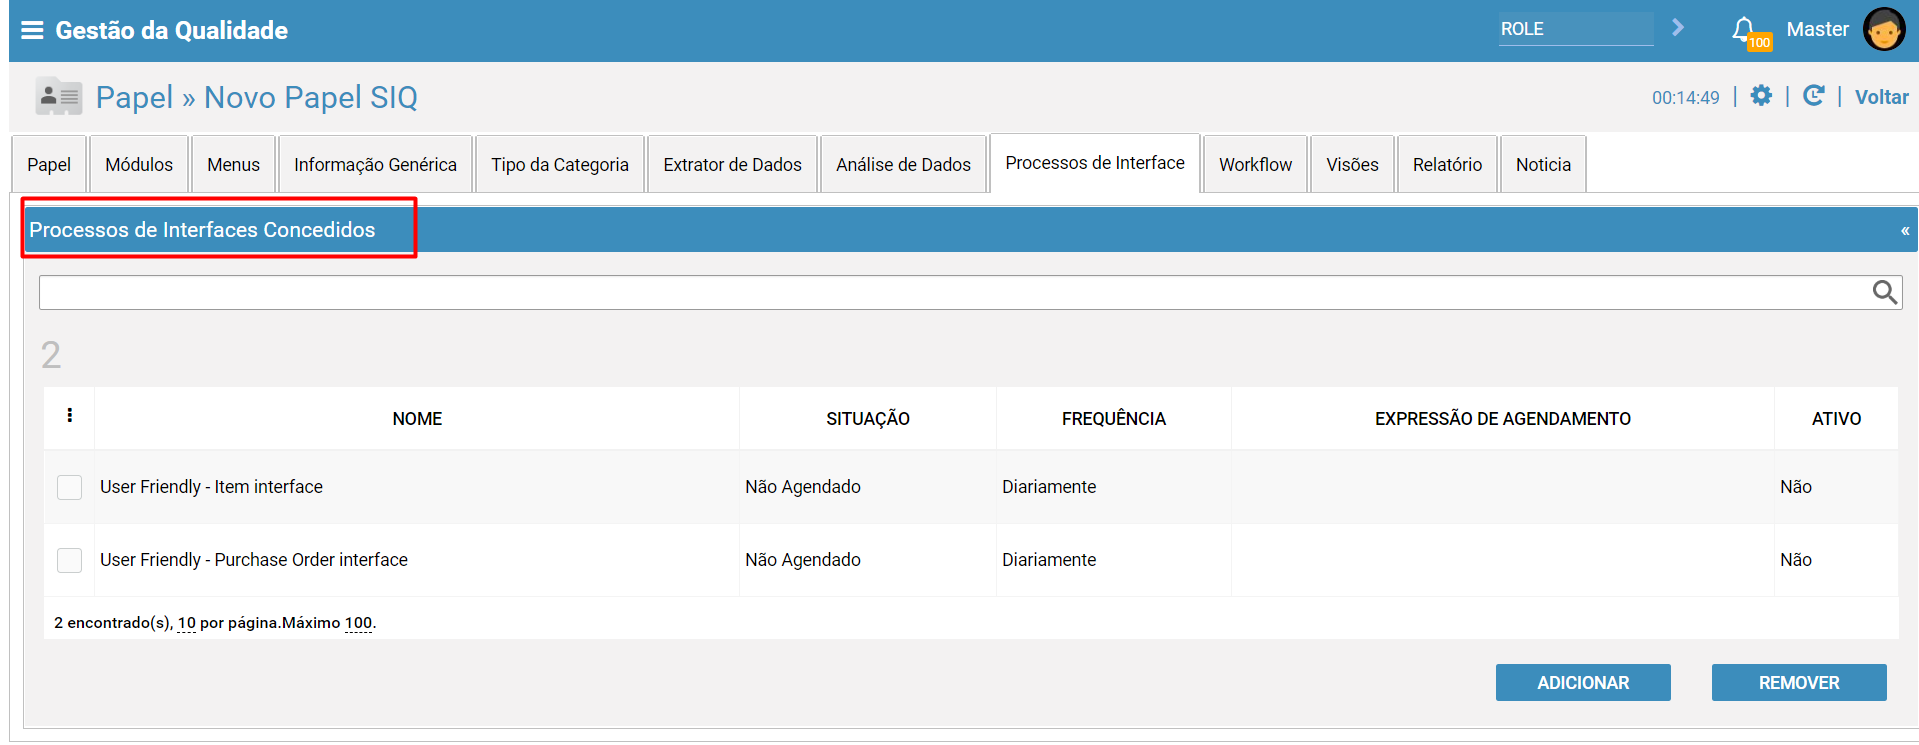1919x745 pixels.
Task: Click the refresh icon
Action: click(x=1813, y=96)
